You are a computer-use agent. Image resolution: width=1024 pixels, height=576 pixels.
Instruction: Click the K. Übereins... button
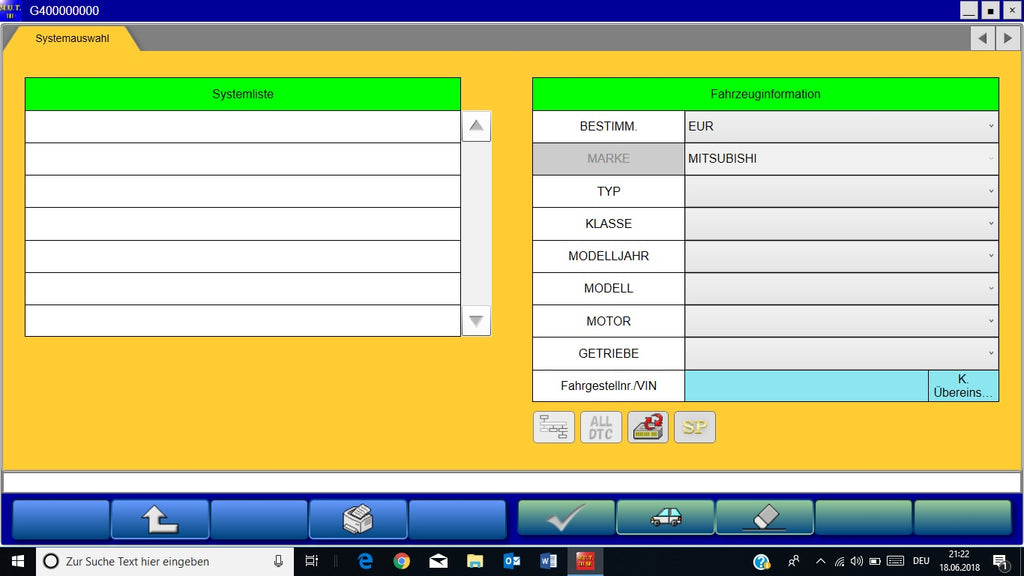point(963,385)
